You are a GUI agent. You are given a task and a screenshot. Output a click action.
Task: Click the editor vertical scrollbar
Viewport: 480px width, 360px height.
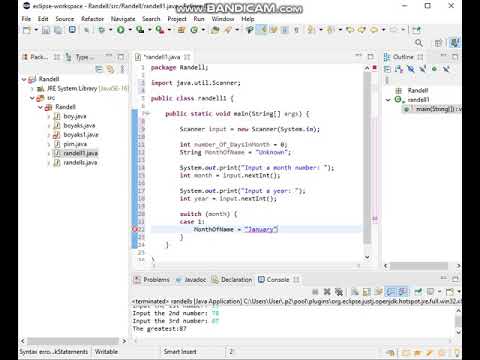tap(367, 157)
